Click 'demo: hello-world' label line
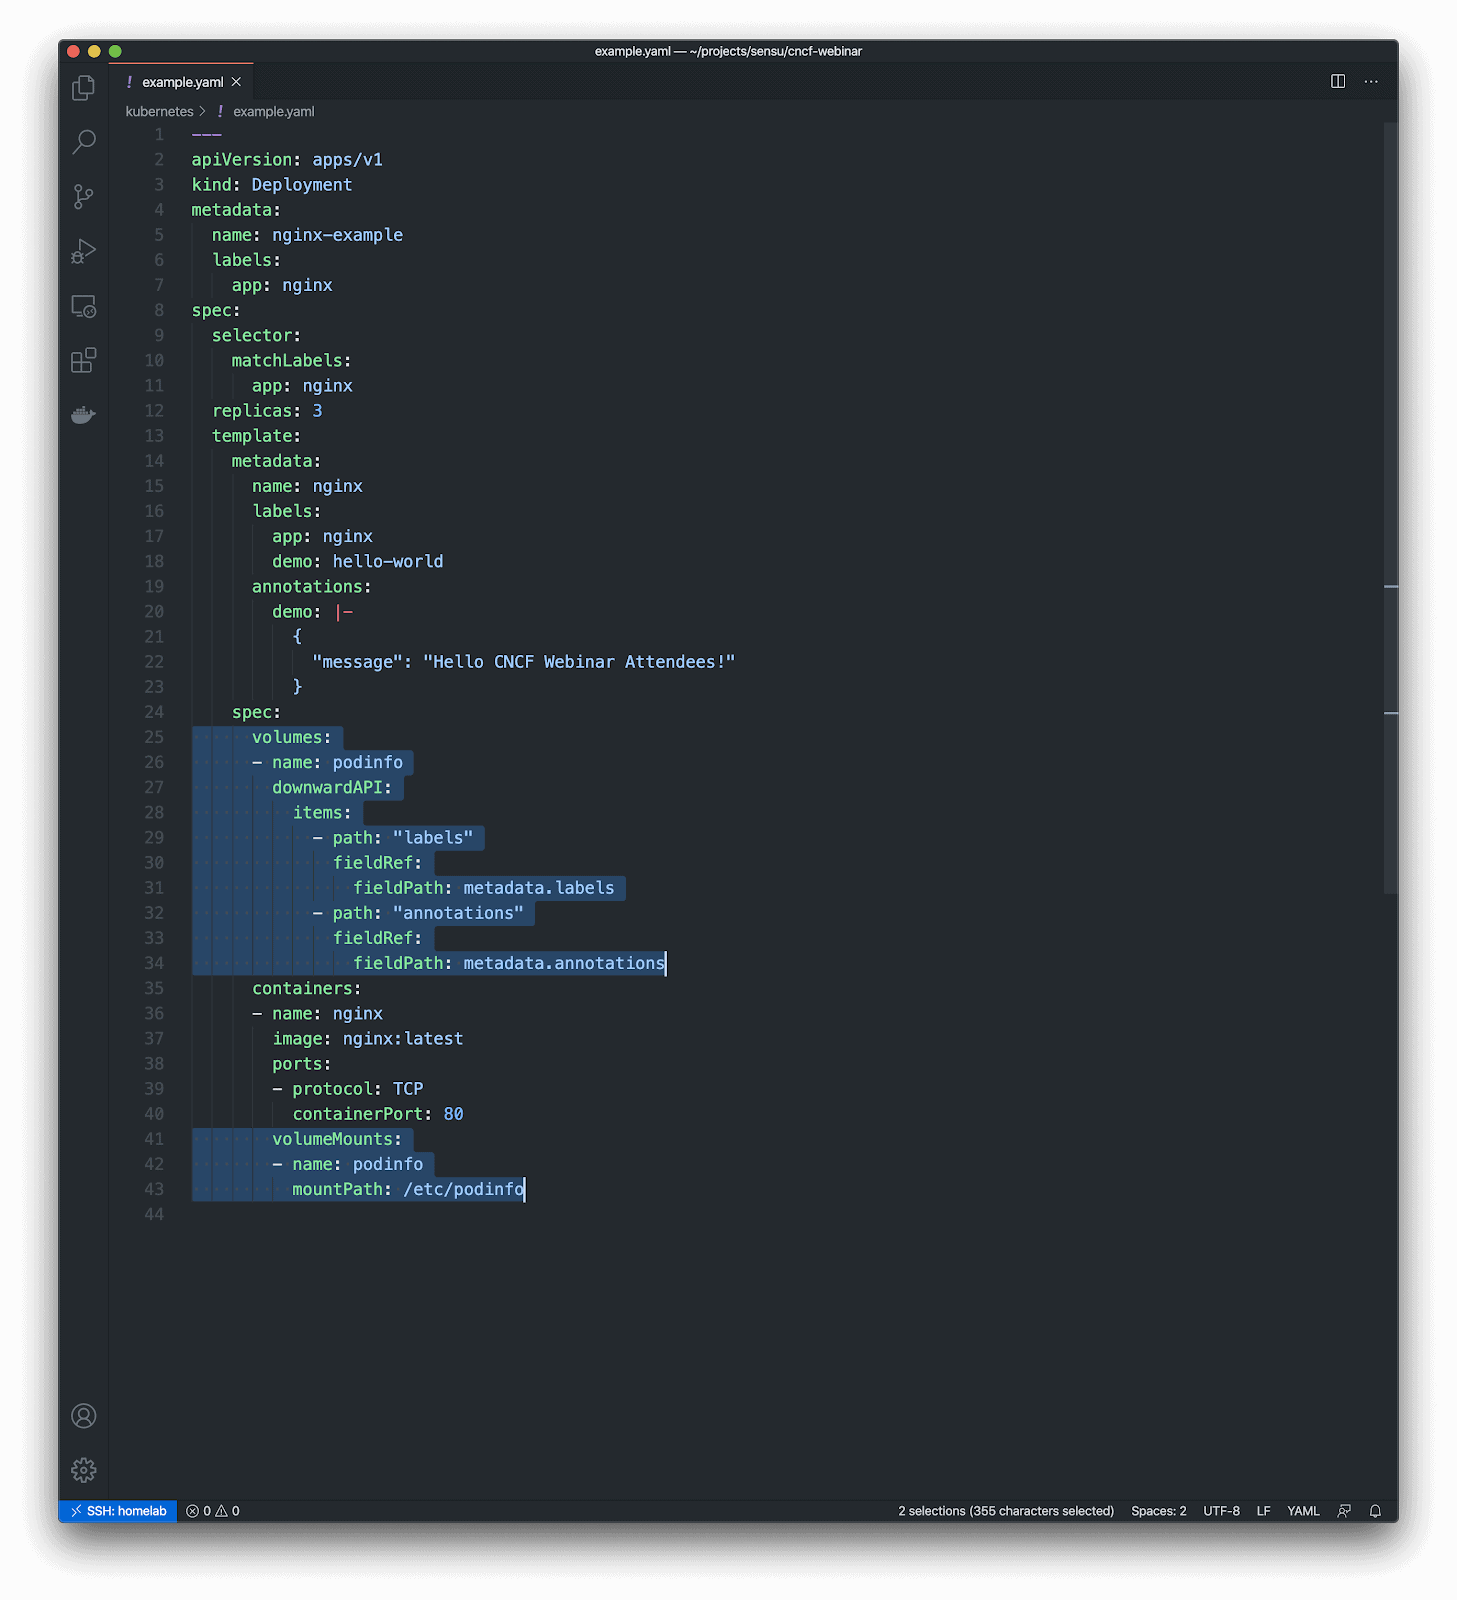Screen dimensions: 1457x1600 click(x=358, y=562)
